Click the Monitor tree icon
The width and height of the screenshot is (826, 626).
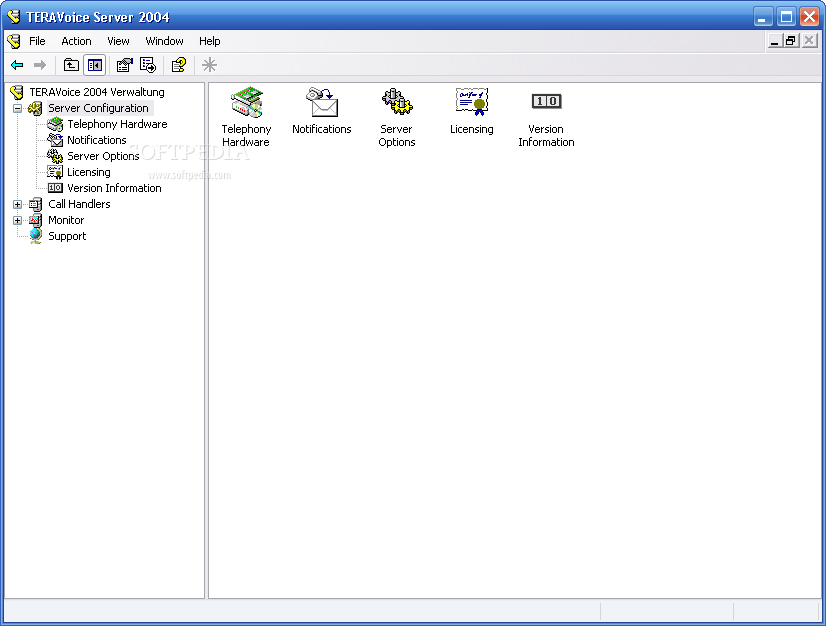[x=35, y=220]
